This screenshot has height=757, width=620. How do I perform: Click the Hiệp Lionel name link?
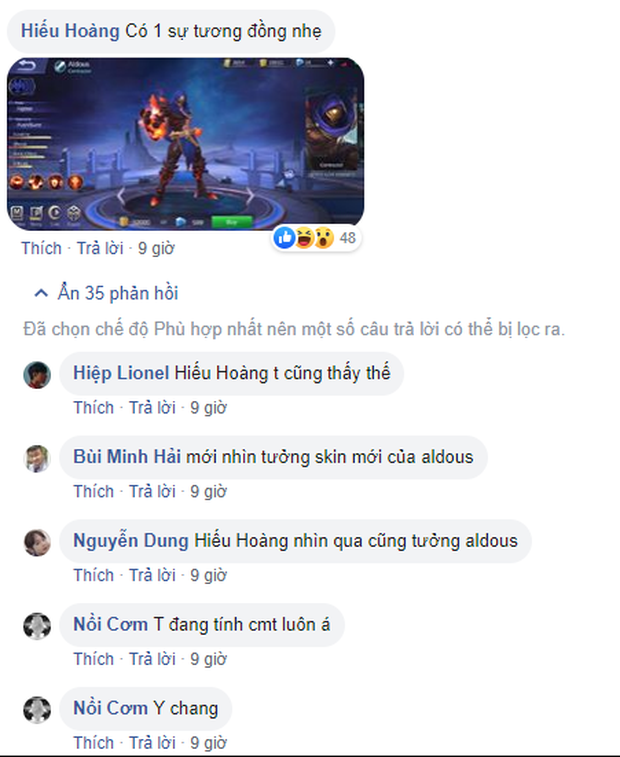121,373
